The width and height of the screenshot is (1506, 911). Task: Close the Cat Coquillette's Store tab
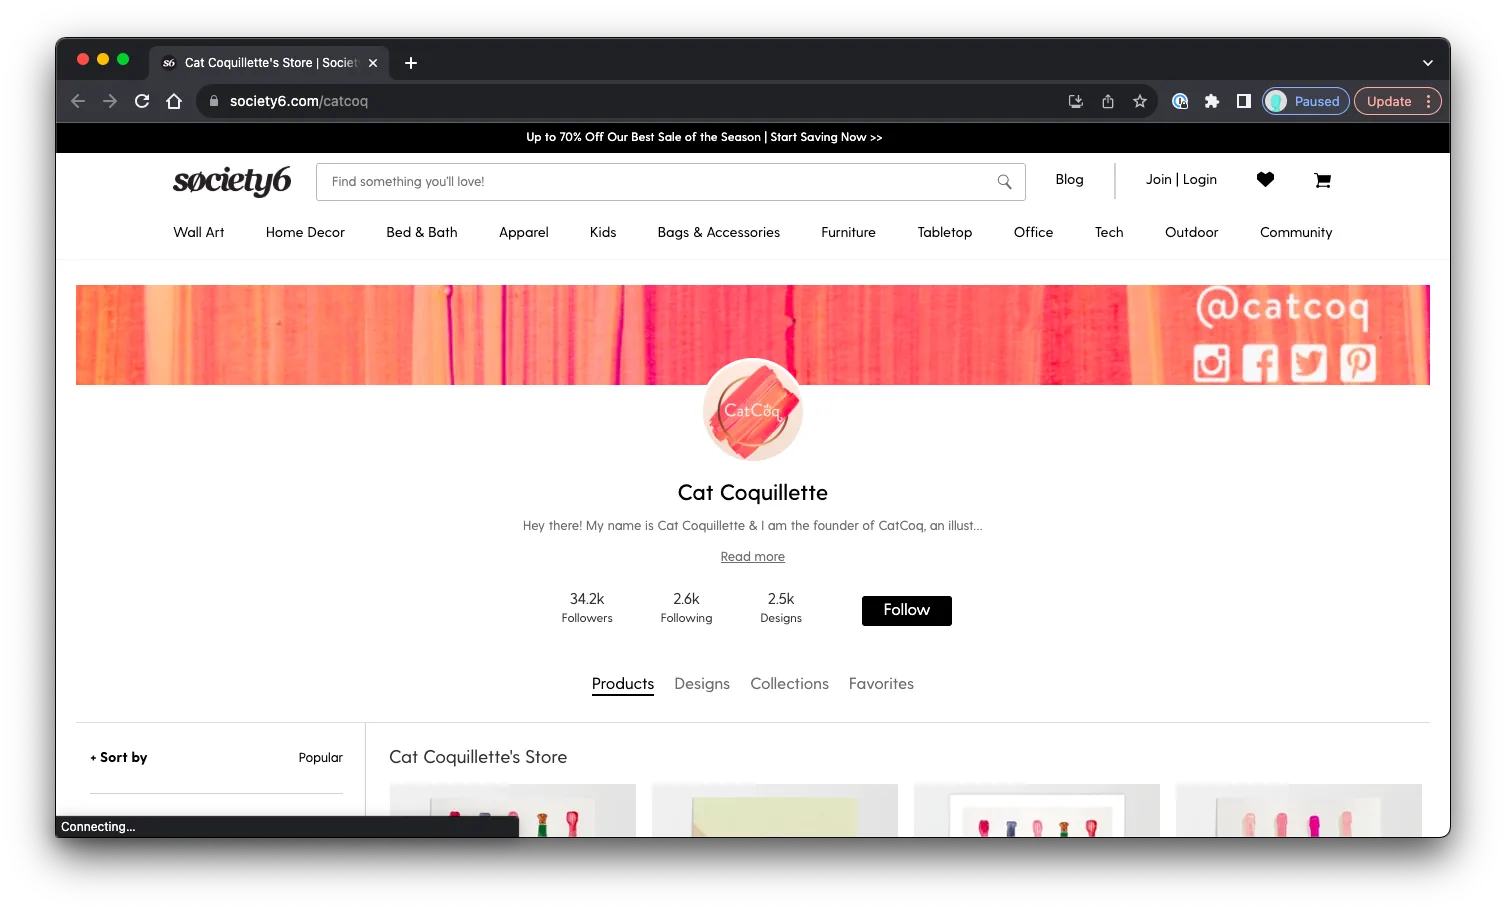(373, 63)
